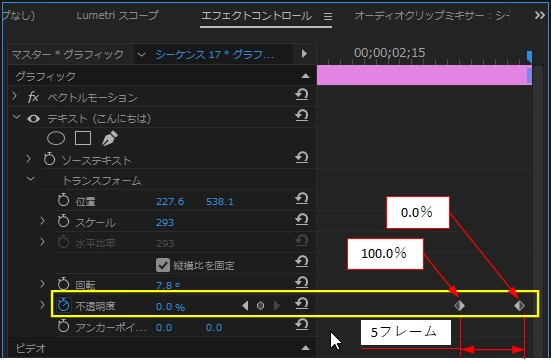This screenshot has width=551, height=363.
Task: Edit the アンカーポイント X value
Action: [x=164, y=328]
